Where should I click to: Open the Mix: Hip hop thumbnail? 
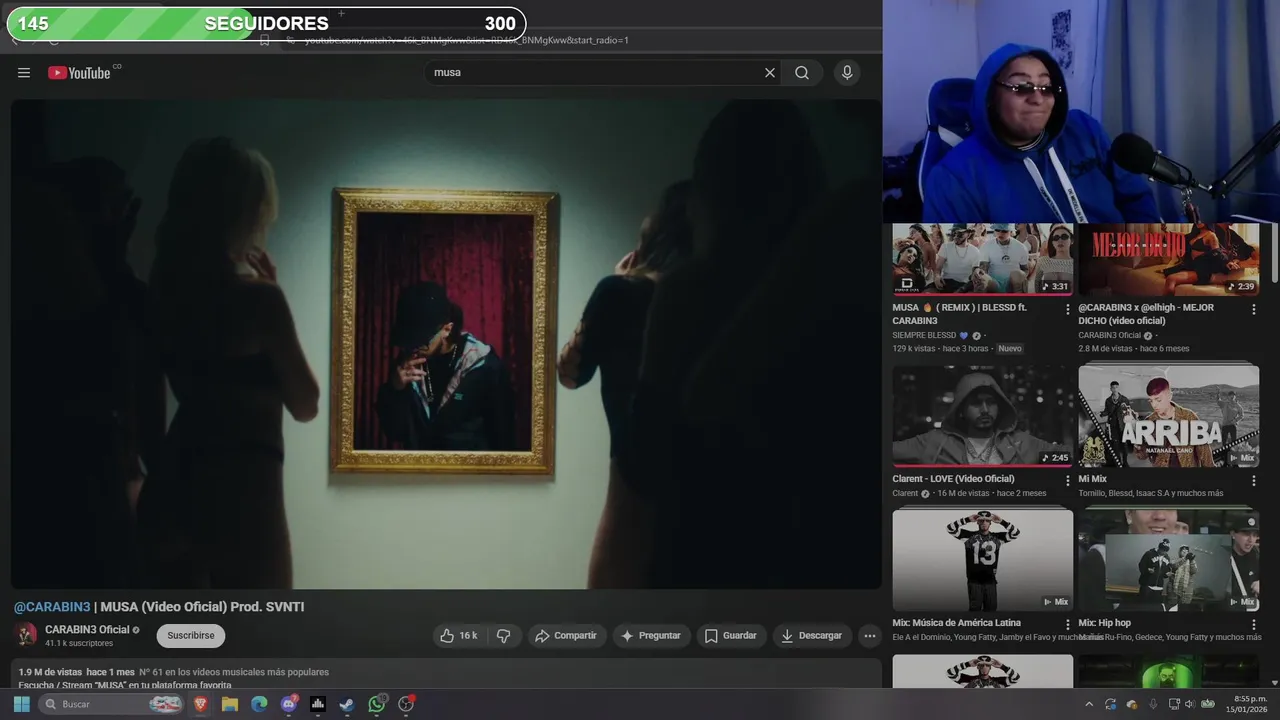click(1168, 560)
